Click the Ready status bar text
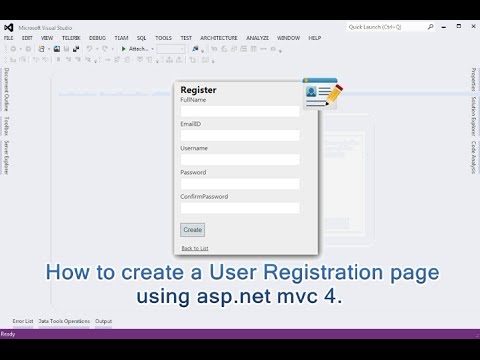Screen dimensions: 480x360 coord(8,334)
